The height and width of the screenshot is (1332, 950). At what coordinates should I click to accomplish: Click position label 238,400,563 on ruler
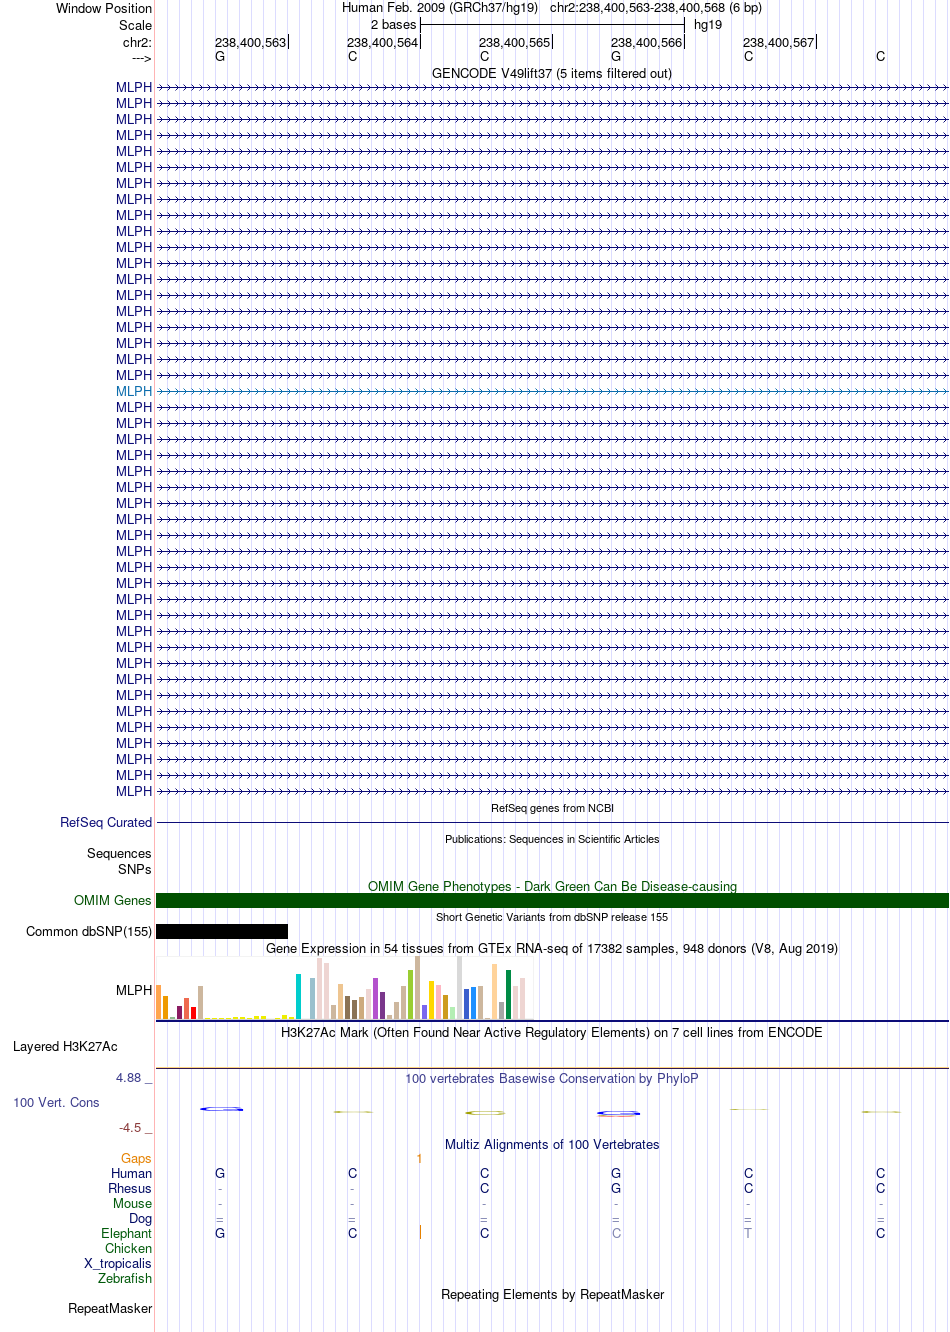point(250,42)
